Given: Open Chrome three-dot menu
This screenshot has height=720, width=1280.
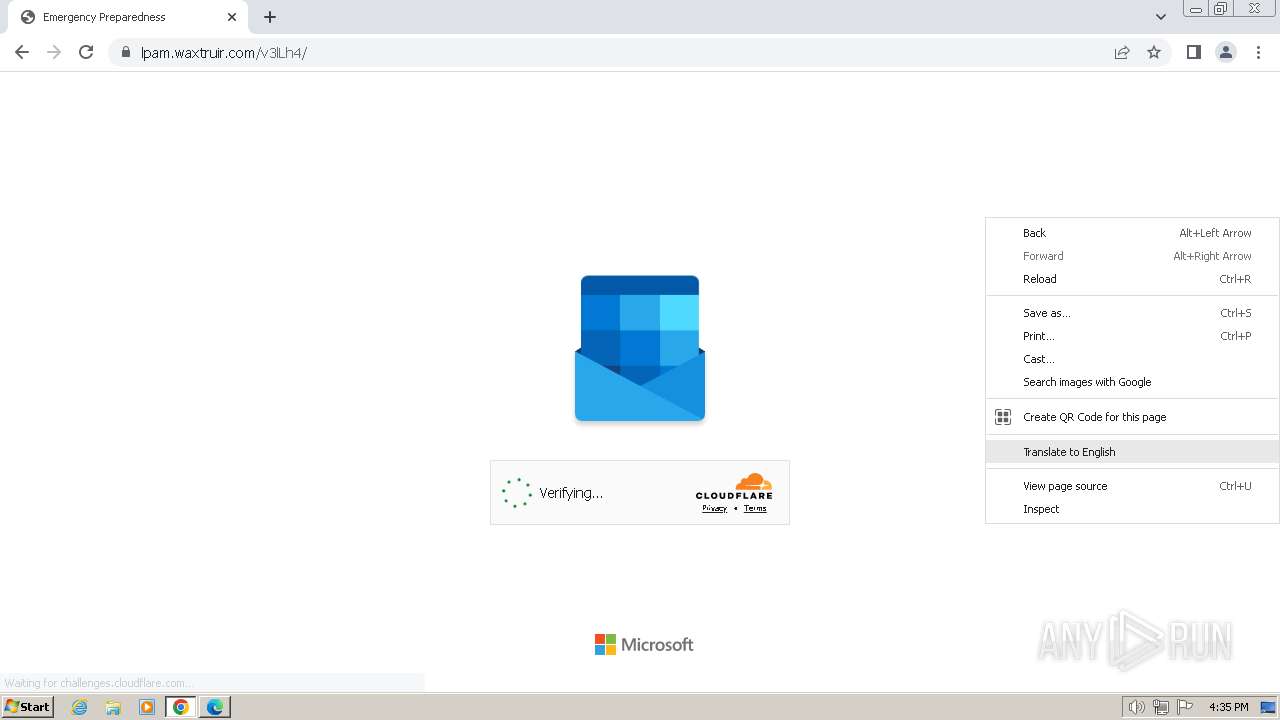Looking at the screenshot, I should [x=1259, y=52].
